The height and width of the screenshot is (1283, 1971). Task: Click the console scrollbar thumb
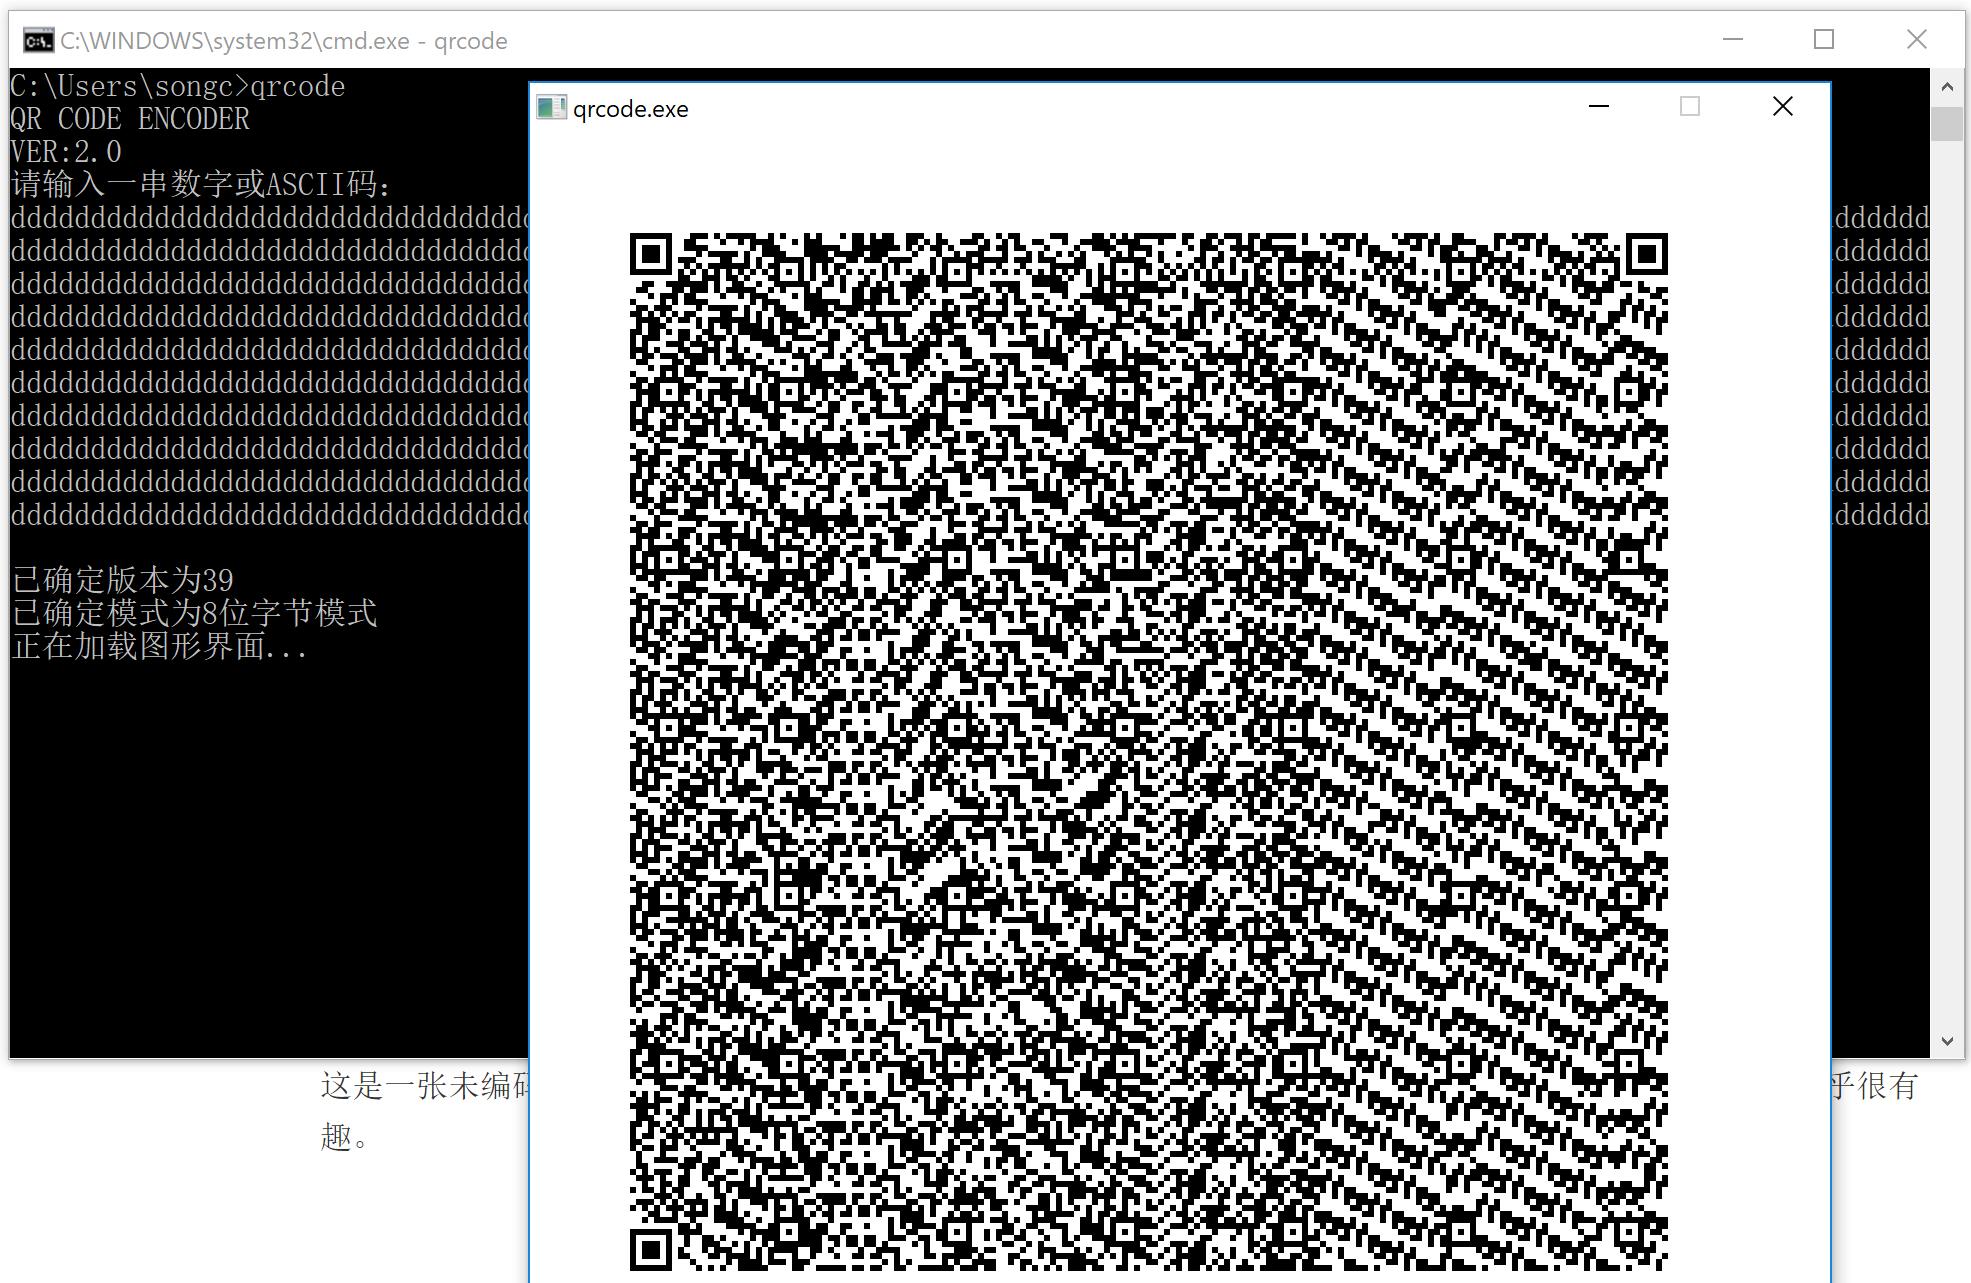point(1947,123)
